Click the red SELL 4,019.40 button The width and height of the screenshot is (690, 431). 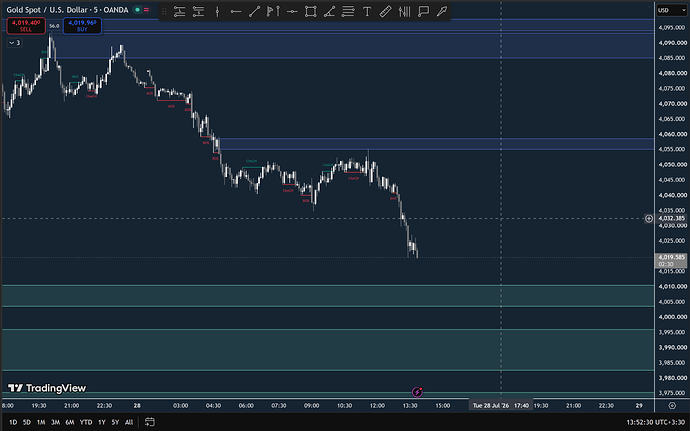[26, 26]
